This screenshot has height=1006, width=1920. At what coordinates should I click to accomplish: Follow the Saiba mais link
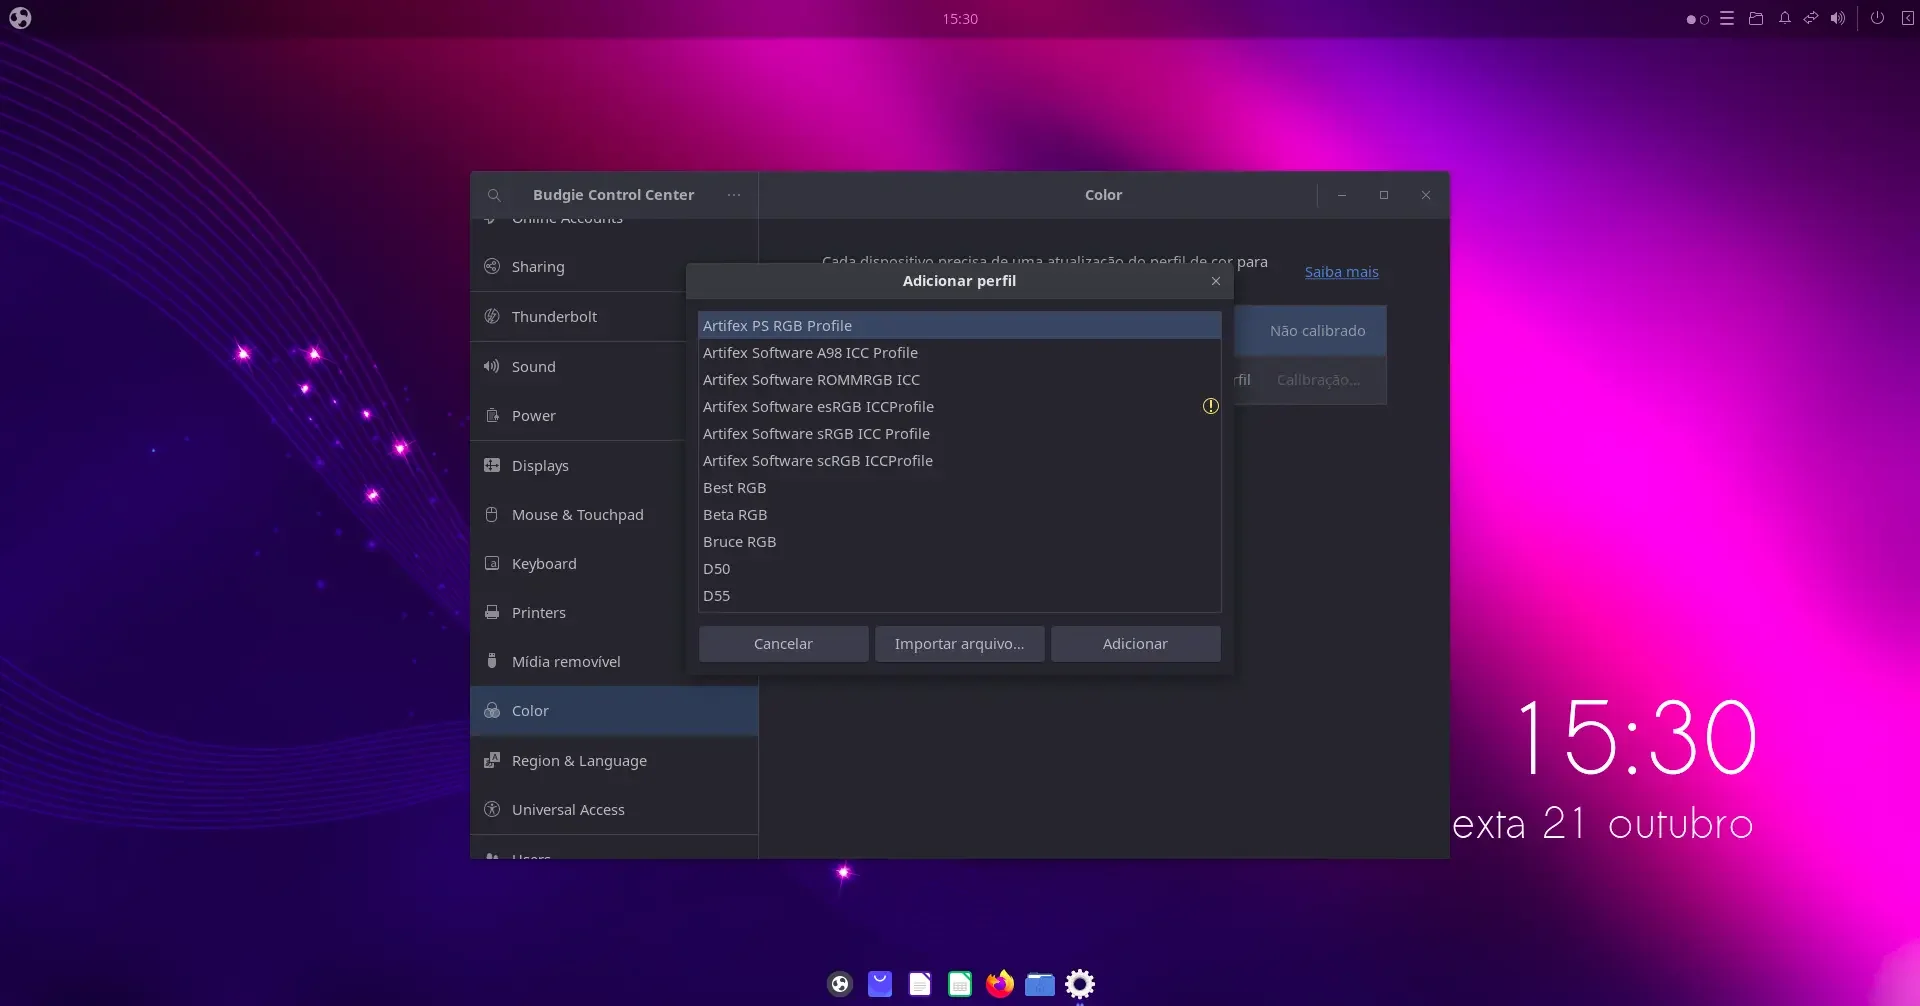pos(1341,272)
